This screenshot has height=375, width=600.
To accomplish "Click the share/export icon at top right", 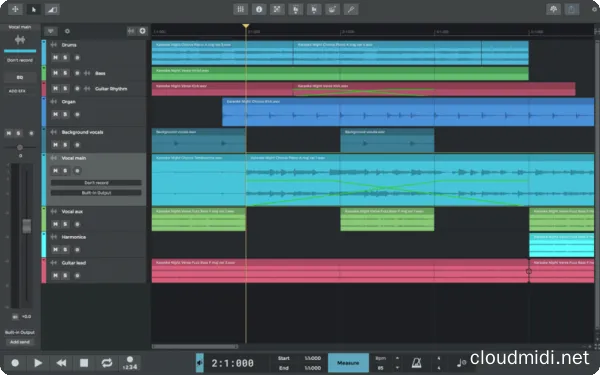I will click(x=572, y=9).
